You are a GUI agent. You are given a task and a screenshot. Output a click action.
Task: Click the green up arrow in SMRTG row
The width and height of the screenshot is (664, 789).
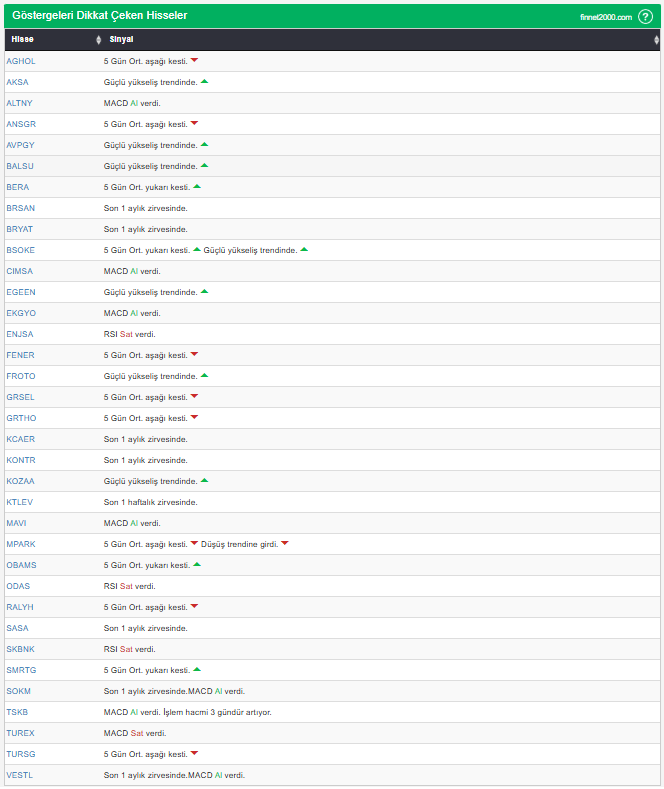coord(197,669)
